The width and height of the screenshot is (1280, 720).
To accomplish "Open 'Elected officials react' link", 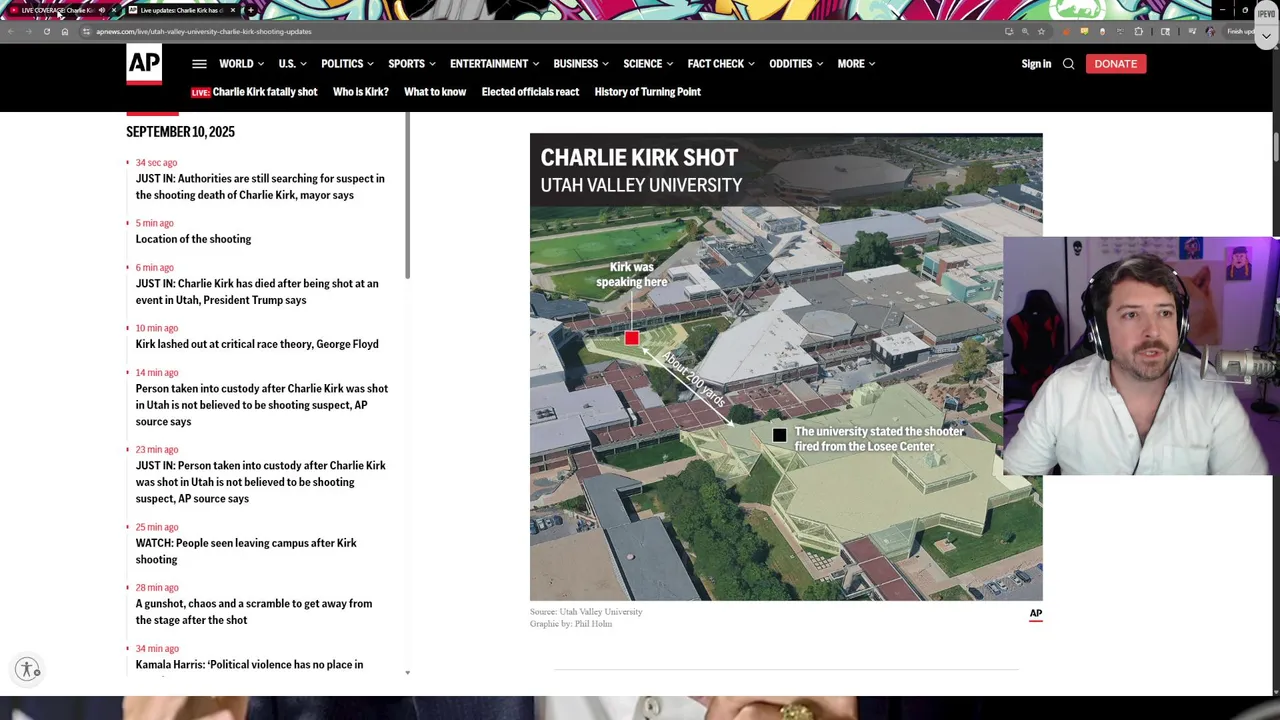I will click(530, 92).
